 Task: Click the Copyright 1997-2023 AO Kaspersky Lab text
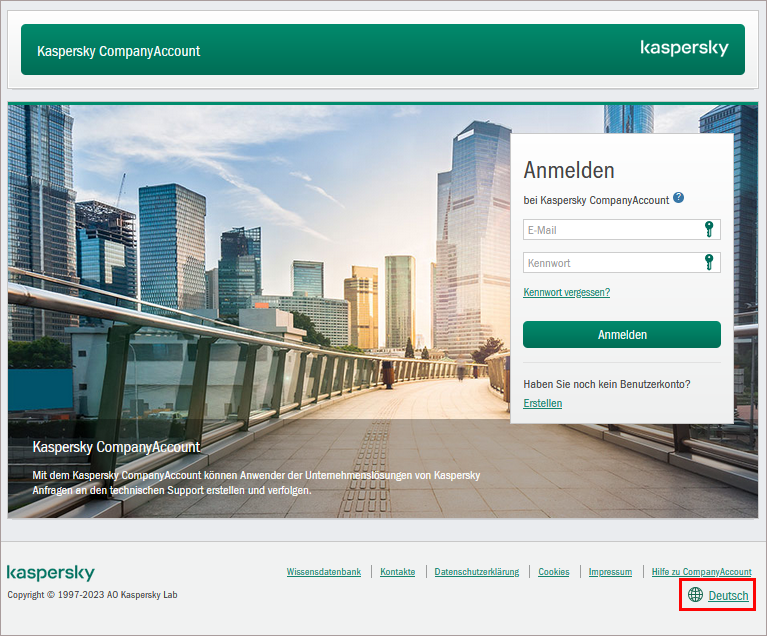92,595
